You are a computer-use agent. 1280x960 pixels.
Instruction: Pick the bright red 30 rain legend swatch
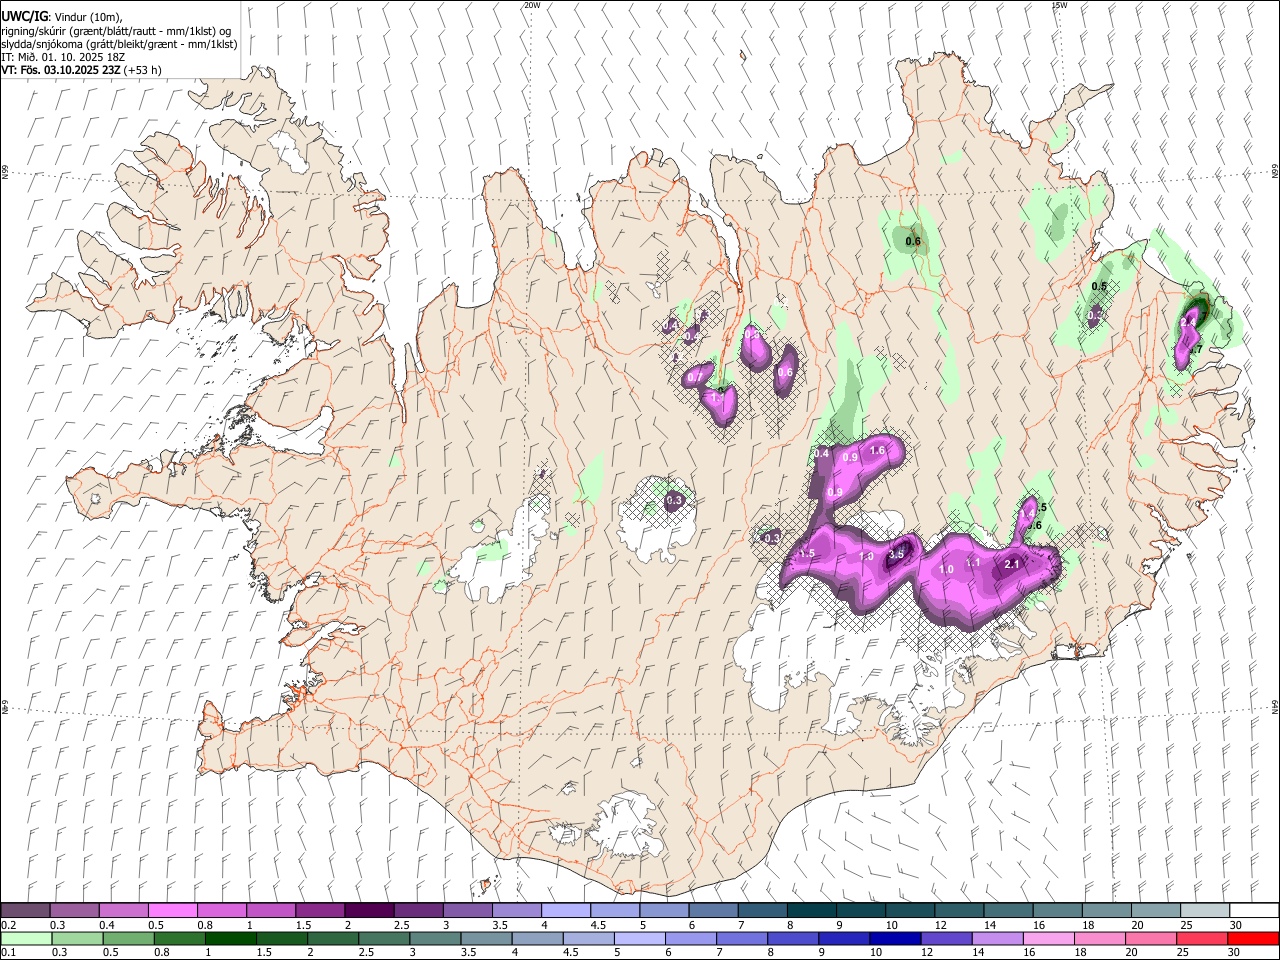tap(1254, 938)
